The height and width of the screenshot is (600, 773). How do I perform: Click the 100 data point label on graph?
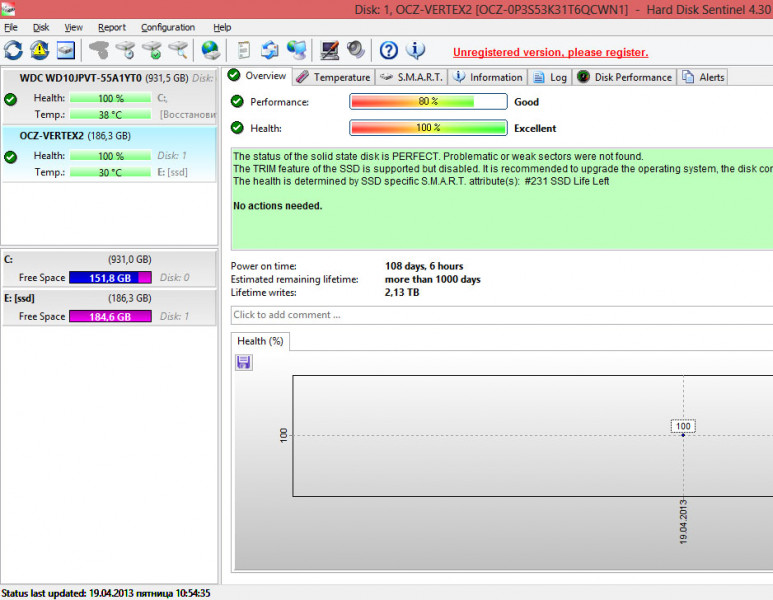[683, 426]
